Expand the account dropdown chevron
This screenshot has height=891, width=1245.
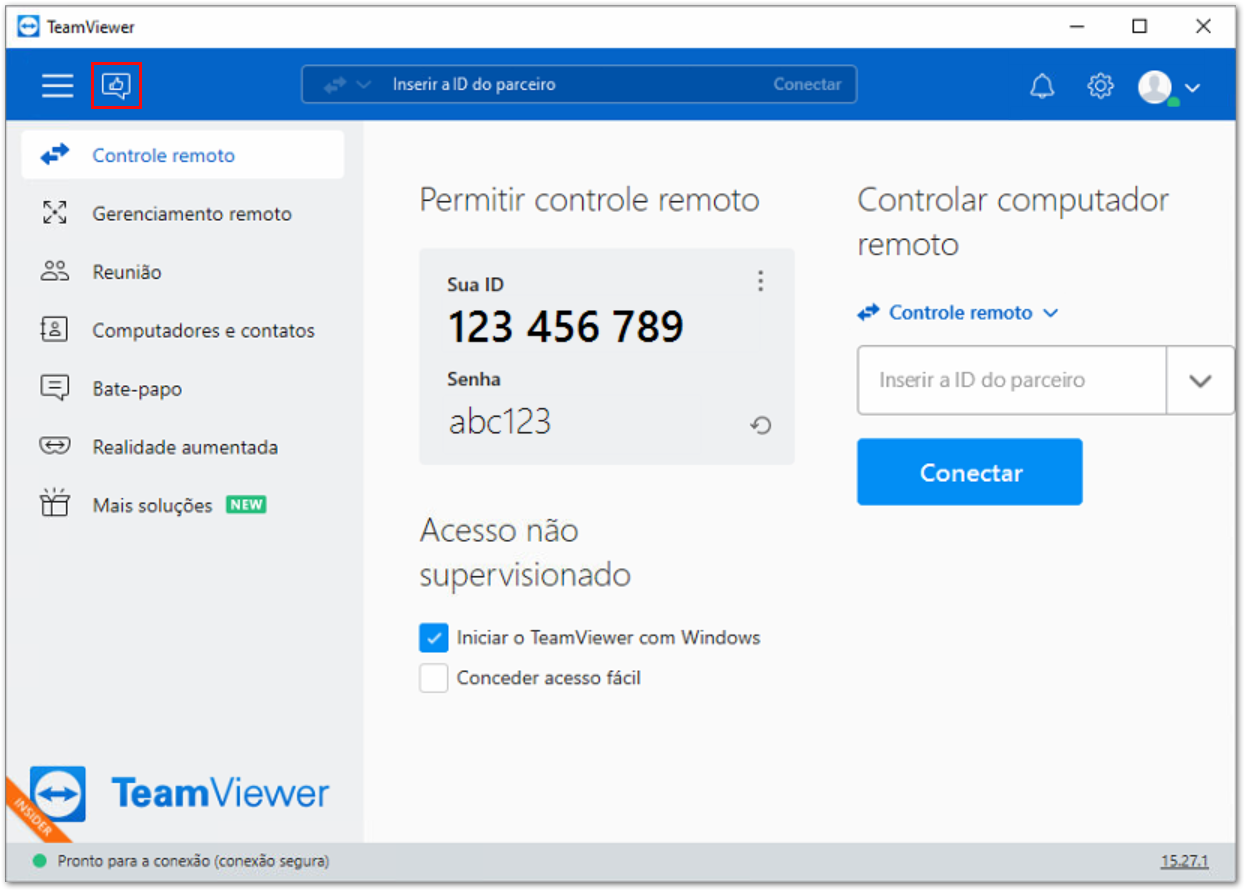[x=1192, y=87]
